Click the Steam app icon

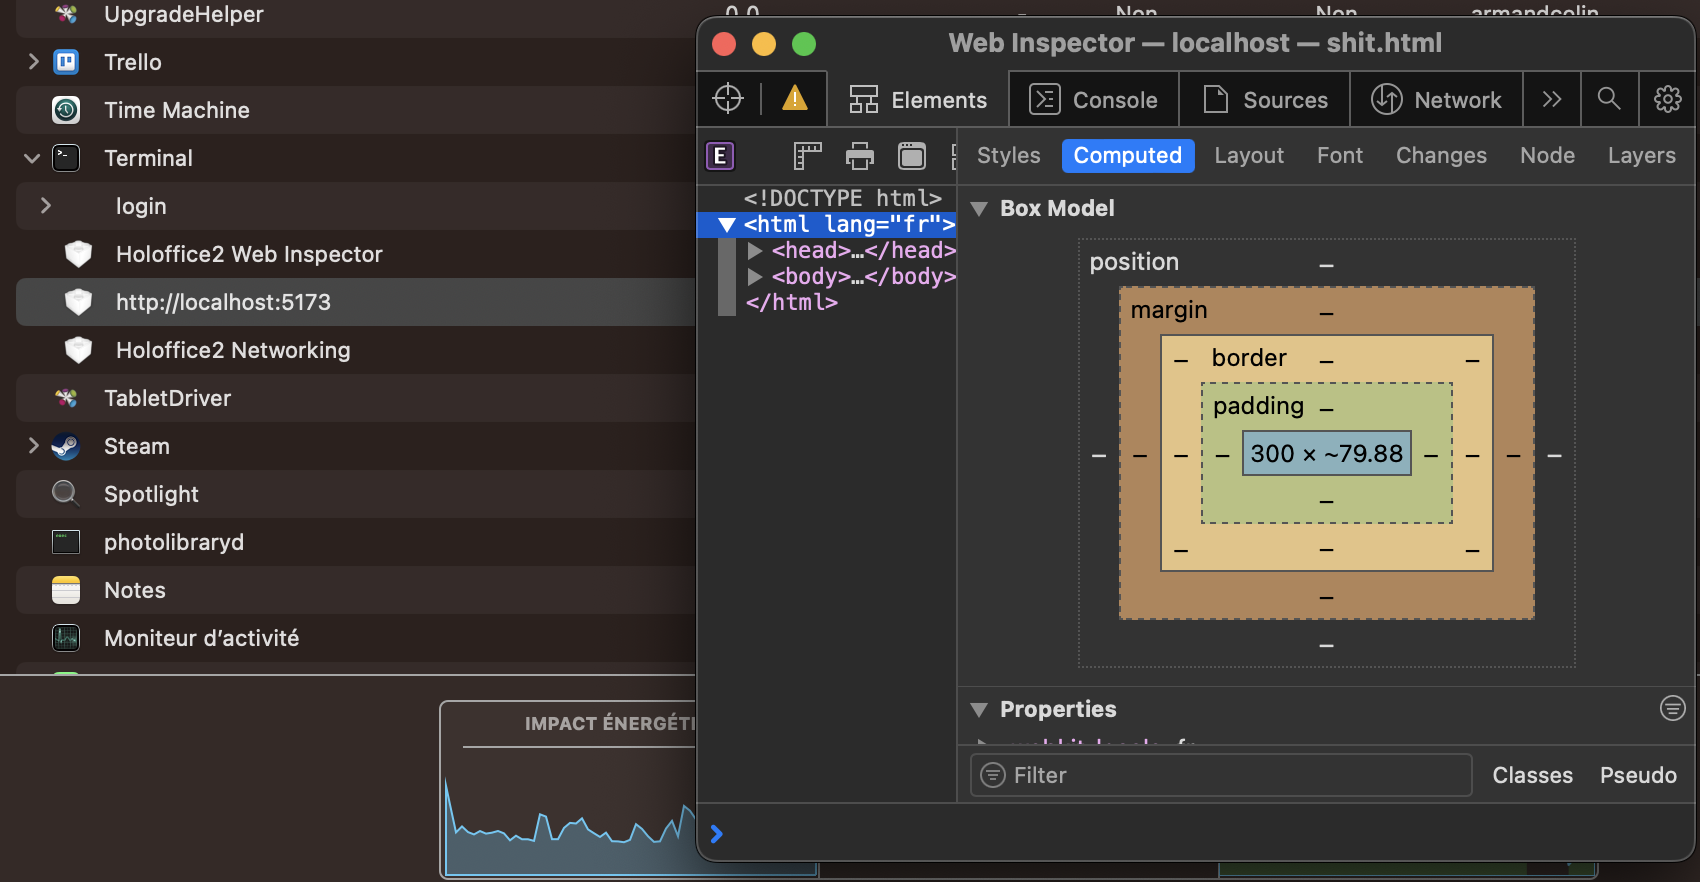(66, 446)
